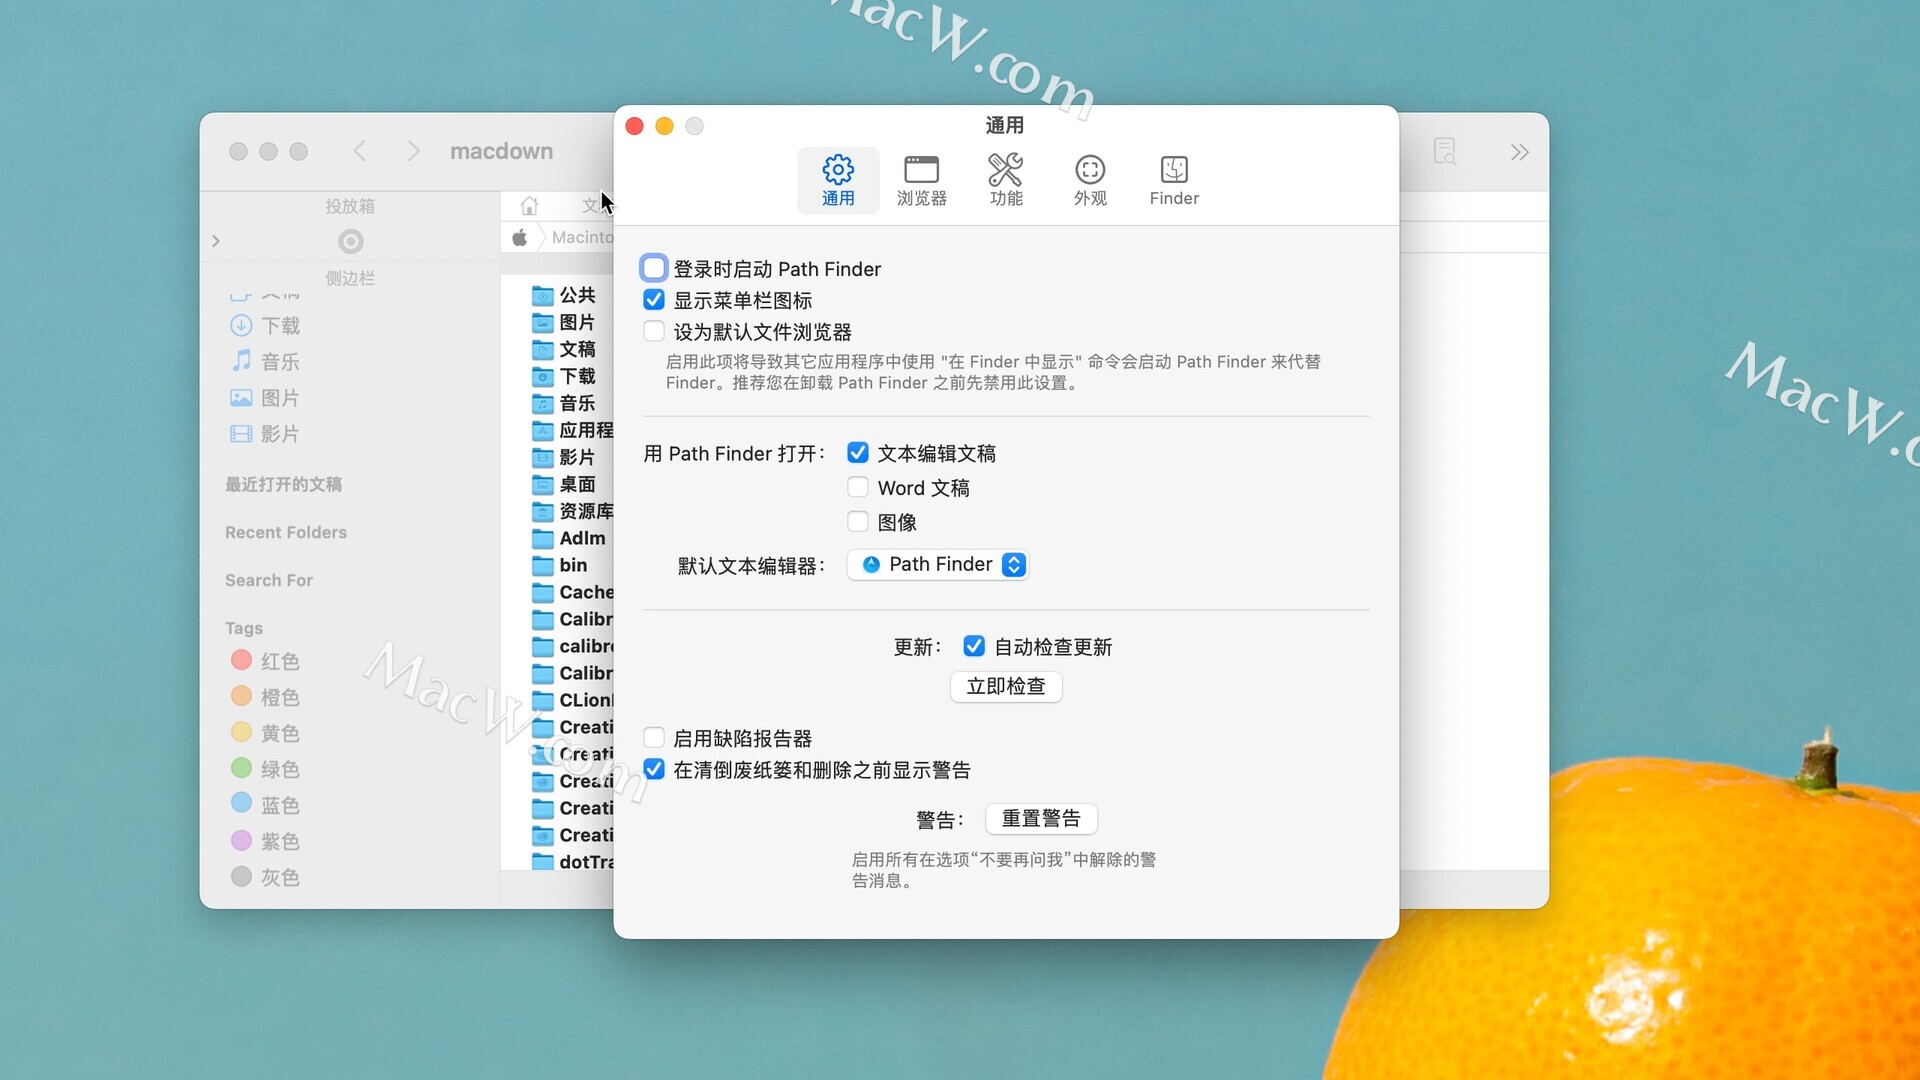Select the 蓝色 blue tag

tap(265, 805)
